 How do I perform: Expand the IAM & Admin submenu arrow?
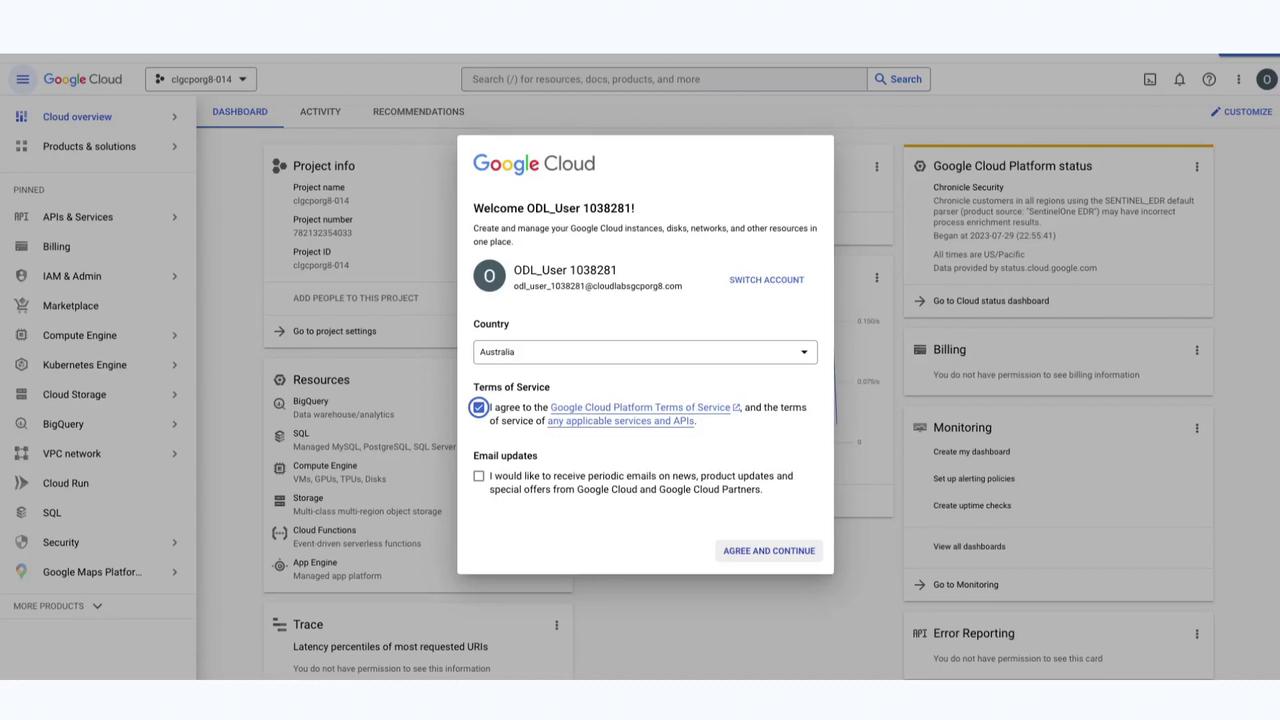(174, 276)
